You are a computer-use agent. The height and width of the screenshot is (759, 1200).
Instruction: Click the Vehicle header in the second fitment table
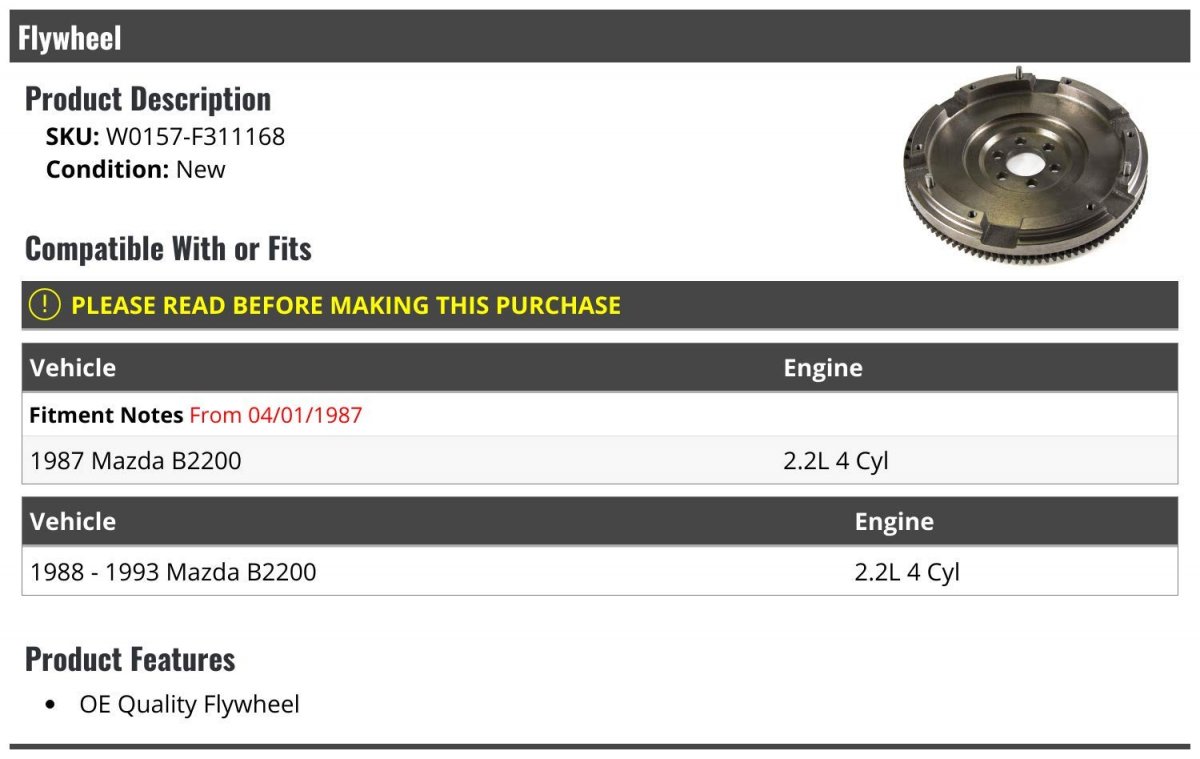point(73,522)
